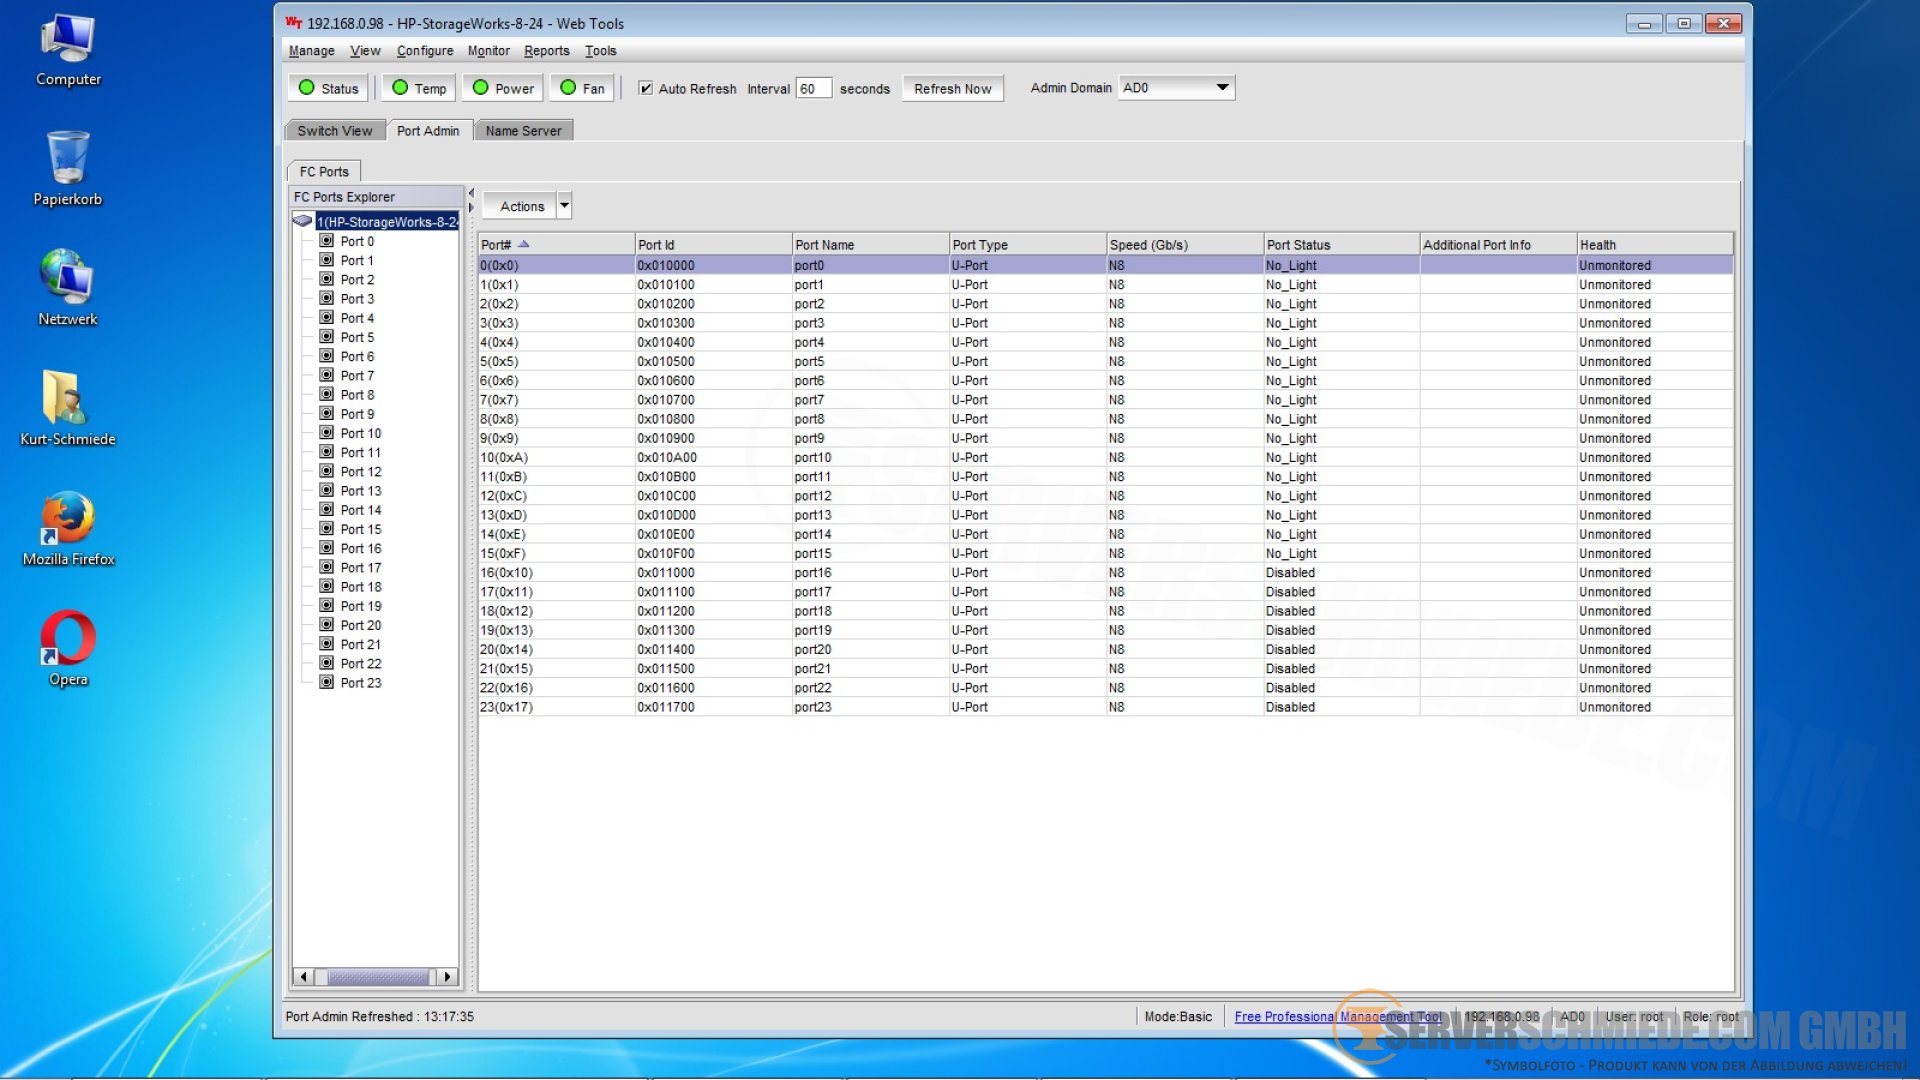
Task: Click the green Status indicator button
Action: point(328,88)
